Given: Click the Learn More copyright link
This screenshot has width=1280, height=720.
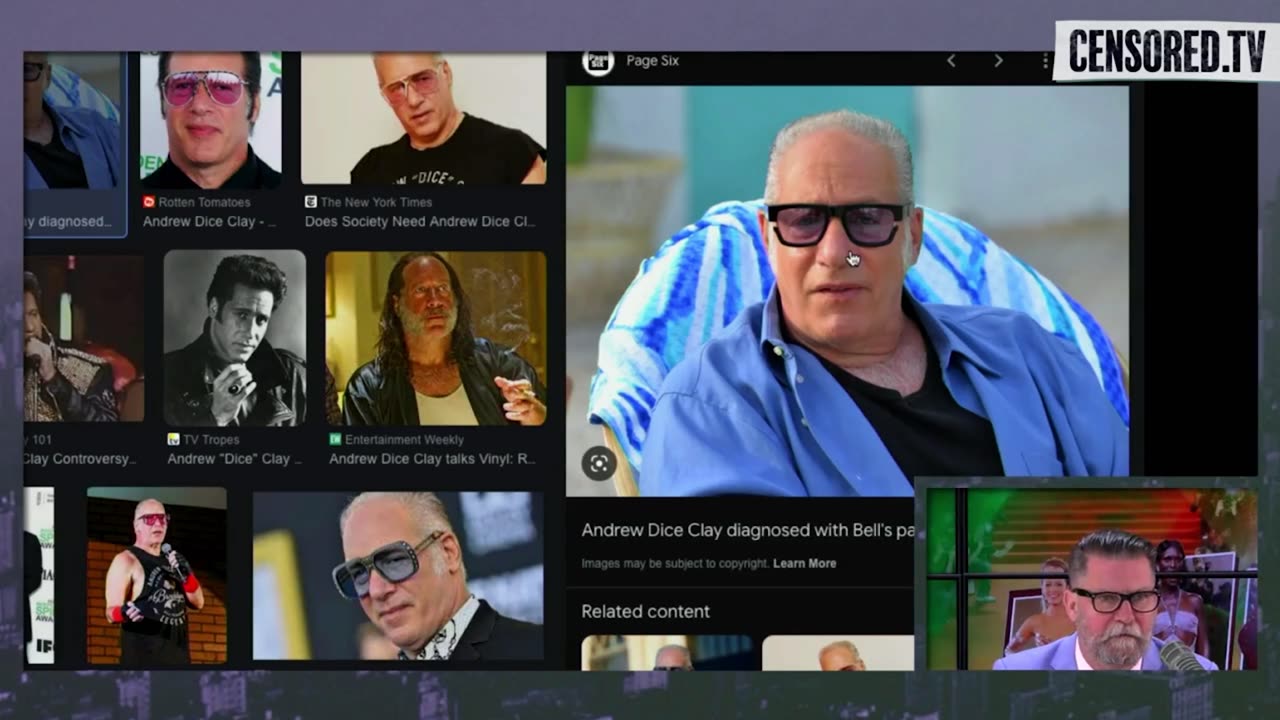Looking at the screenshot, I should 804,563.
